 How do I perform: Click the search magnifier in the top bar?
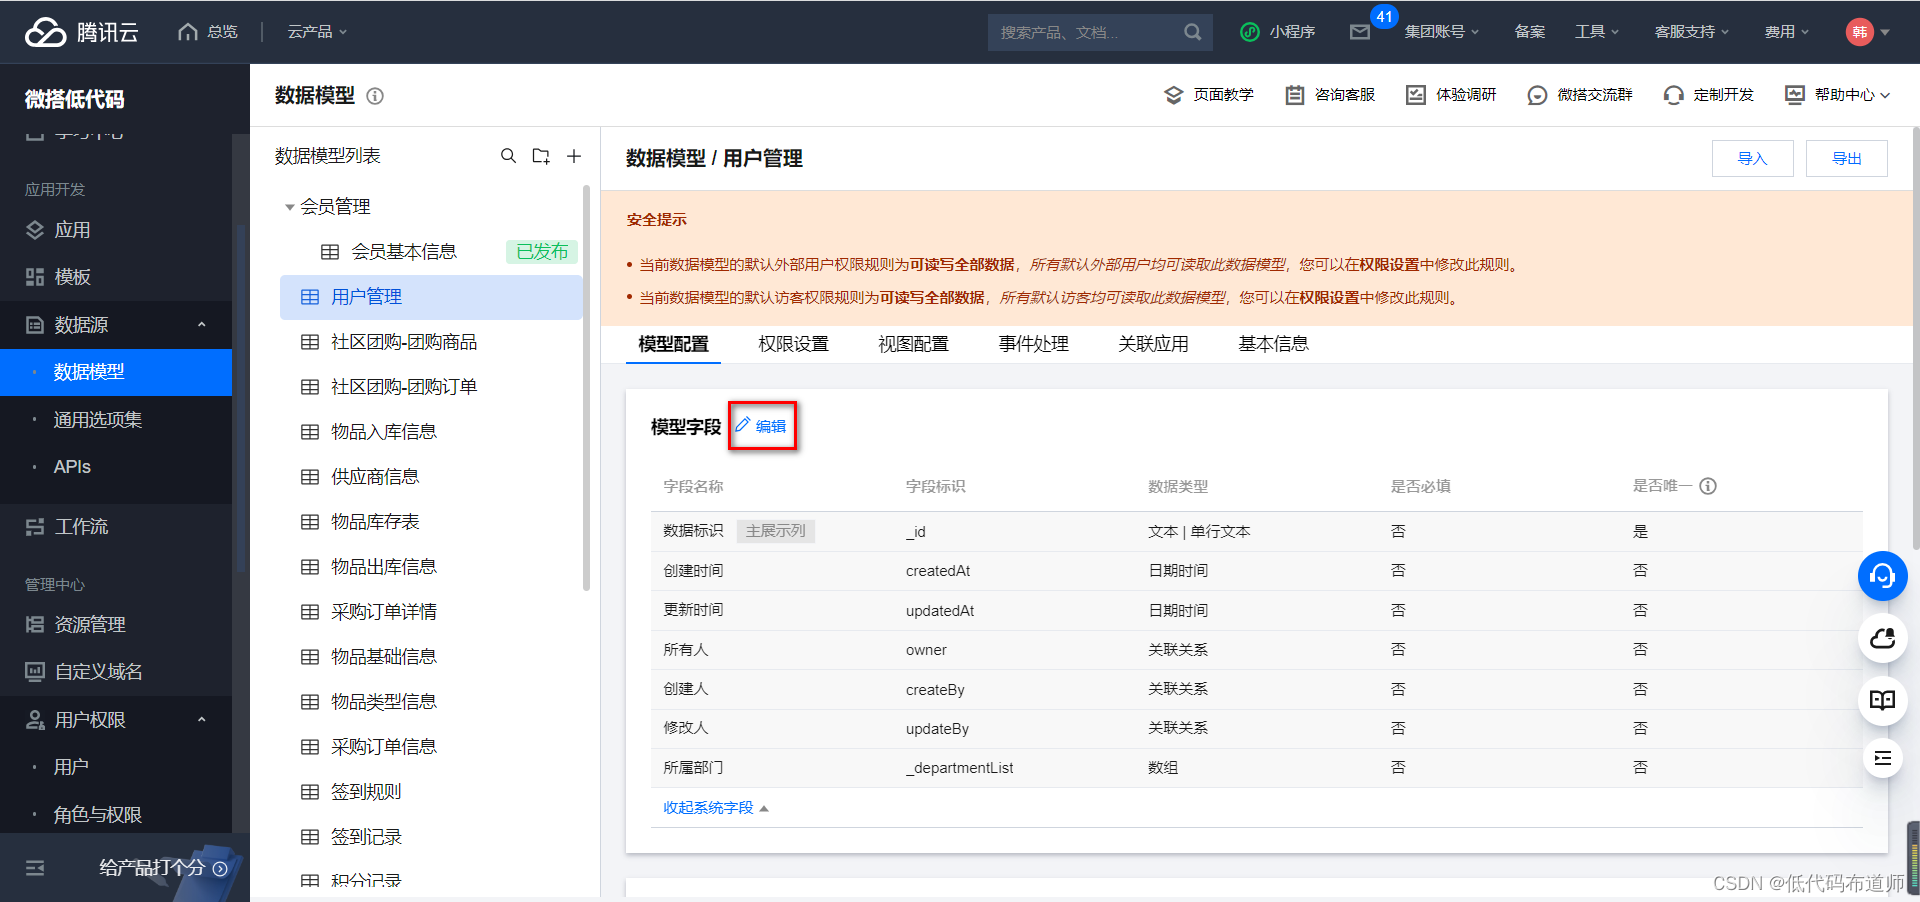(1192, 32)
